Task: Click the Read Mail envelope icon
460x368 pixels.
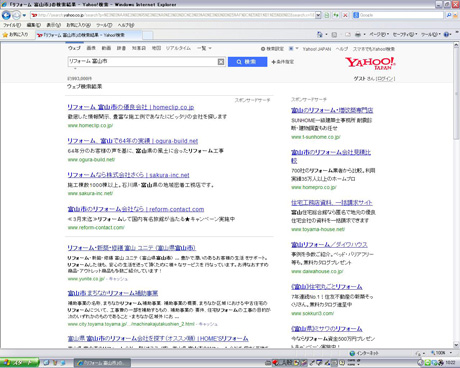Action: click(348, 34)
